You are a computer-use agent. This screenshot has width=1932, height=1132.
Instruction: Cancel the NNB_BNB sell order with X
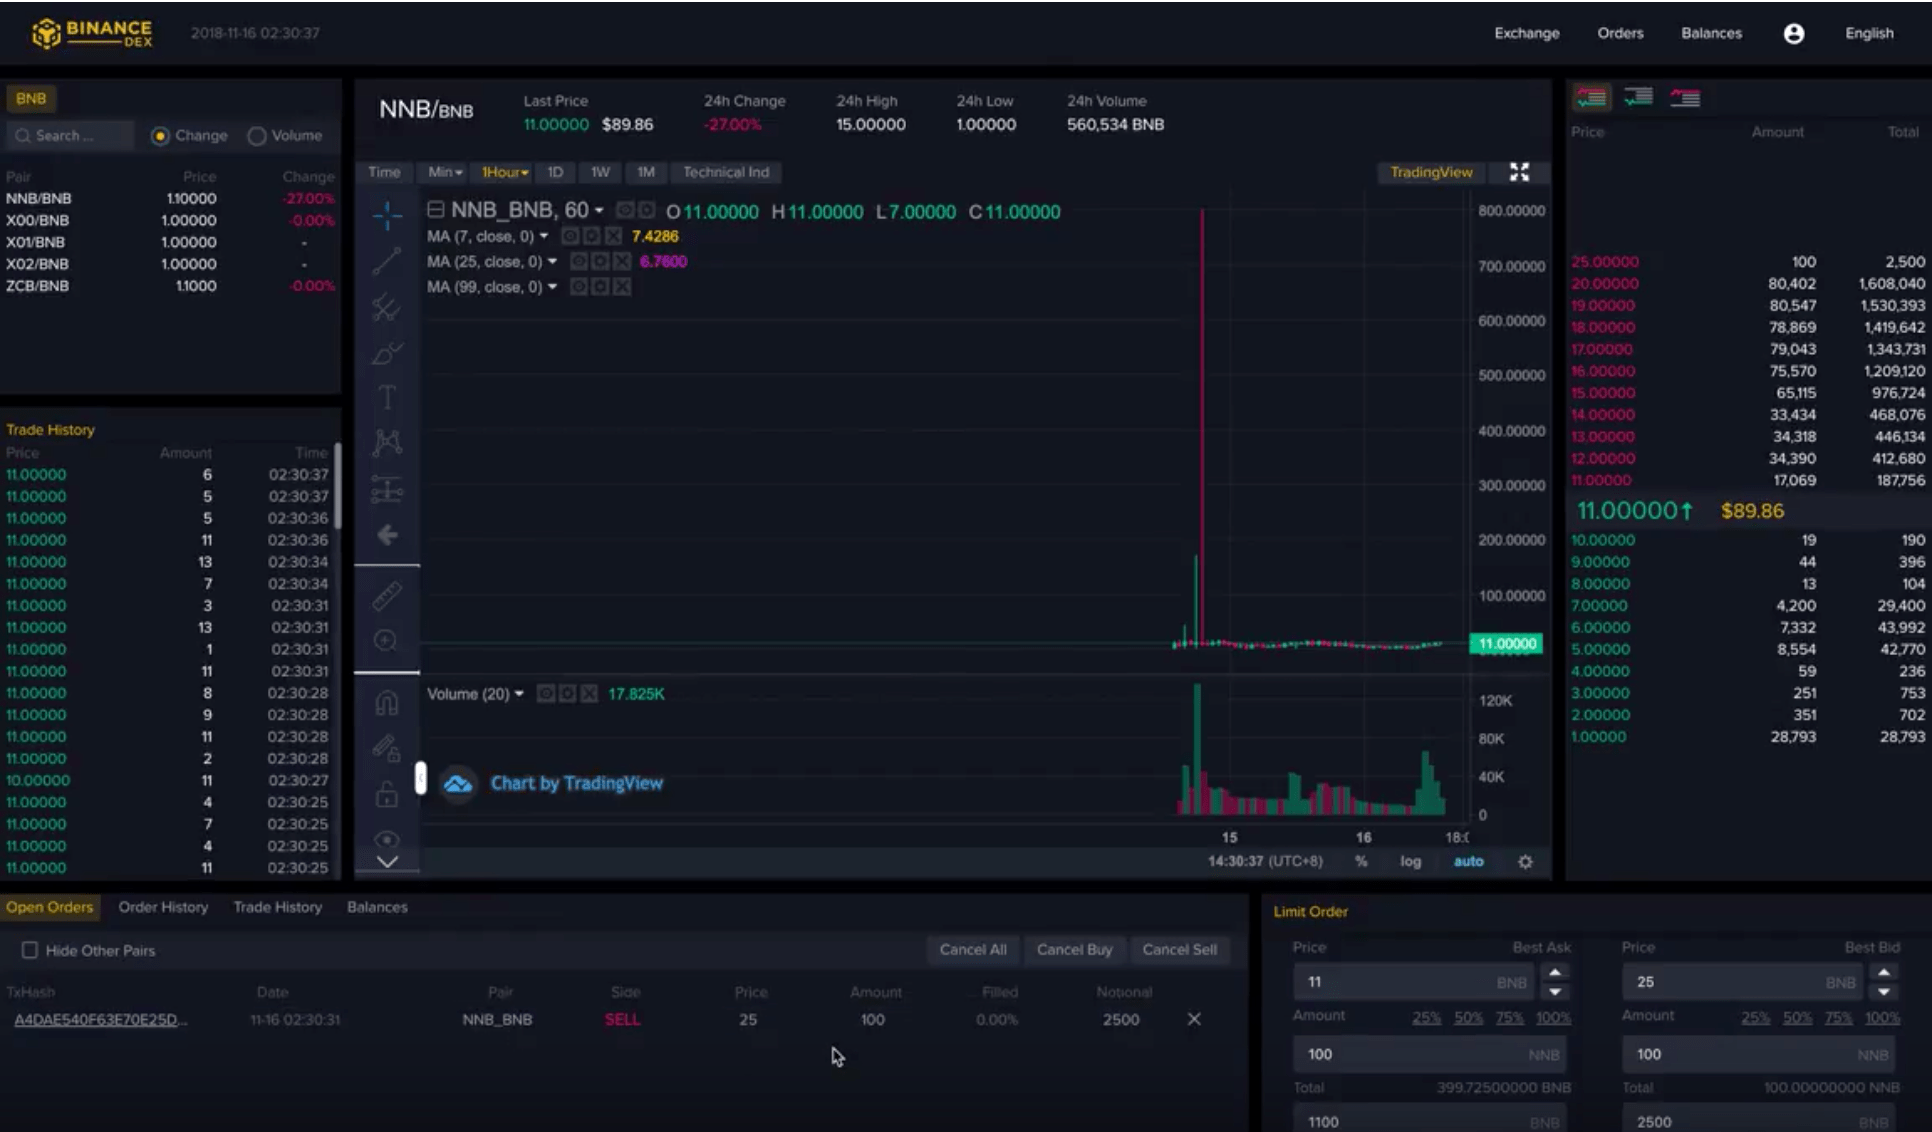tap(1194, 1019)
